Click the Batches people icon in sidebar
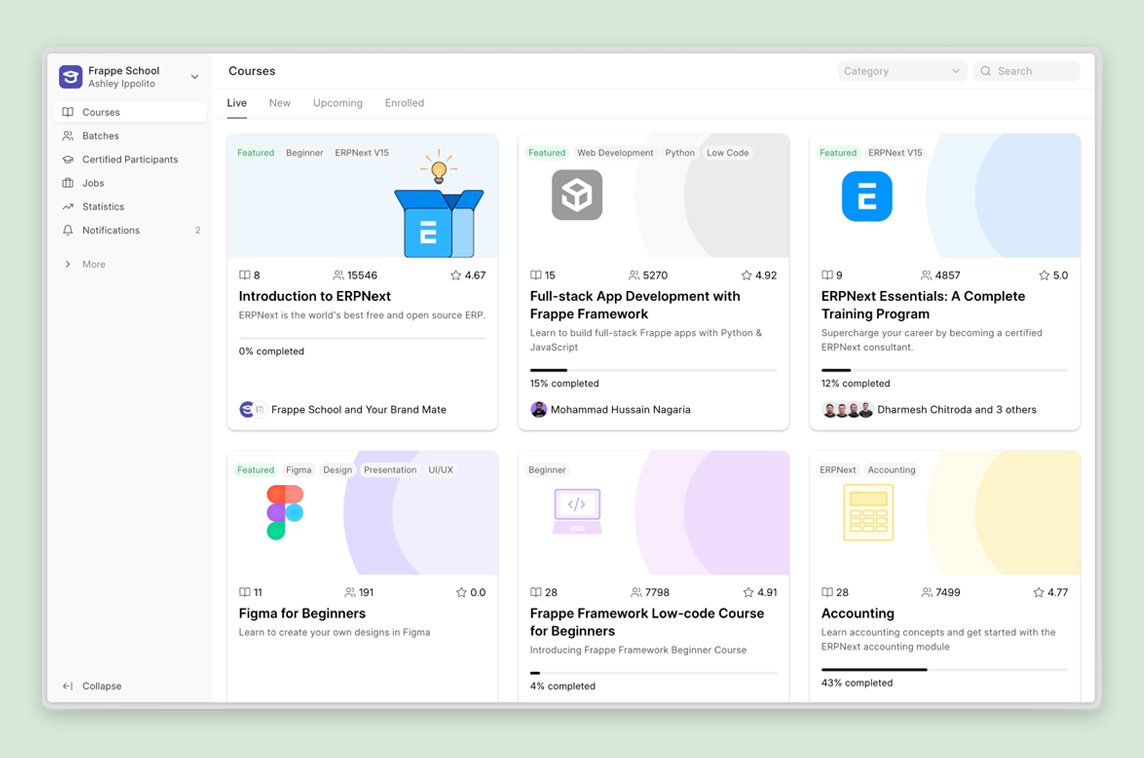The height and width of the screenshot is (758, 1144). click(68, 136)
